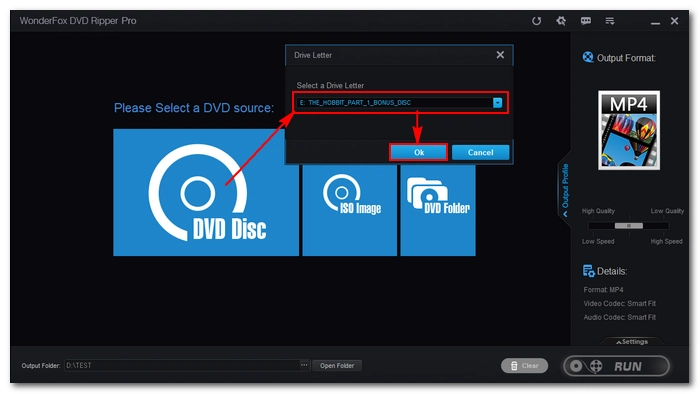Click the Cancel button in Drive Letter dialog
The width and height of the screenshot is (700, 394).
pos(480,153)
